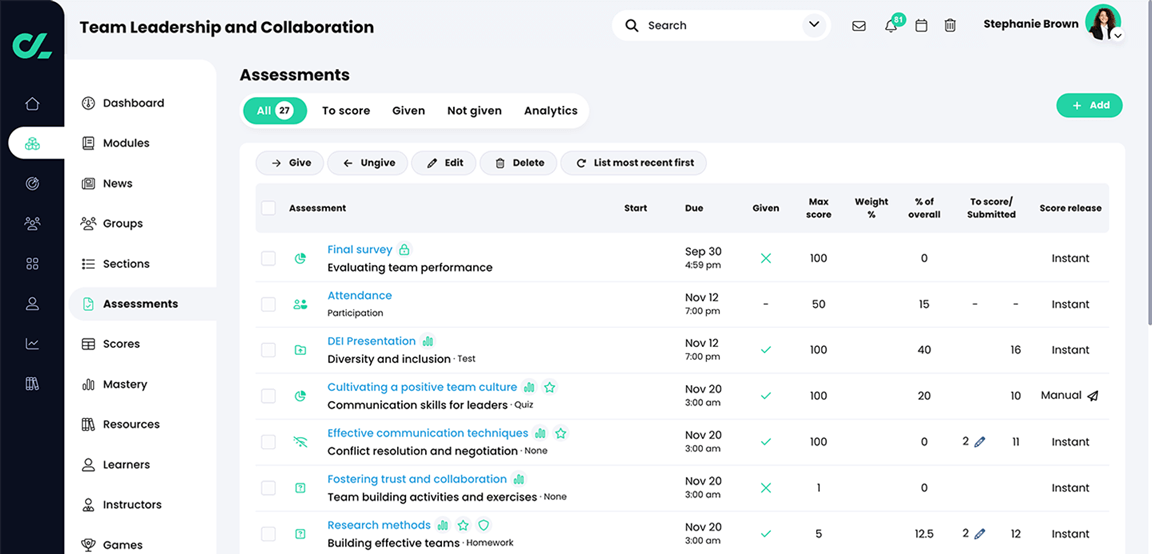Image resolution: width=1152 pixels, height=554 pixels.
Task: Open the mail envelope icon
Action: [859, 26]
